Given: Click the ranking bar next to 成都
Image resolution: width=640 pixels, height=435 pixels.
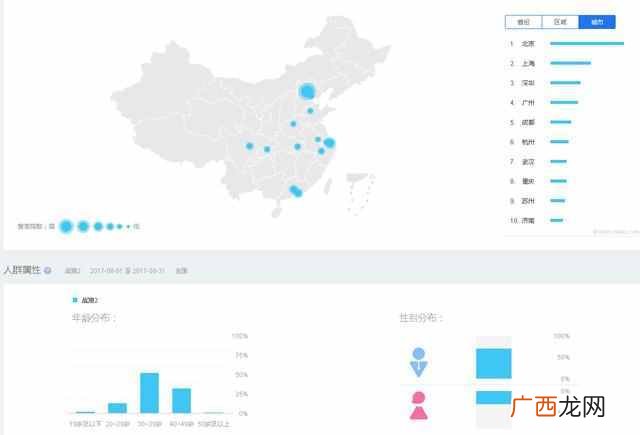Looking at the screenshot, I should (x=561, y=122).
